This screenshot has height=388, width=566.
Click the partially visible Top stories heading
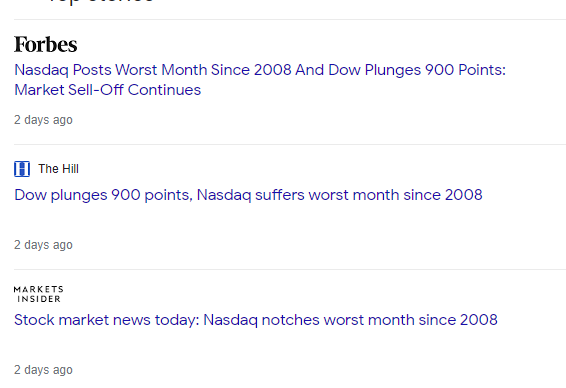pos(101,2)
